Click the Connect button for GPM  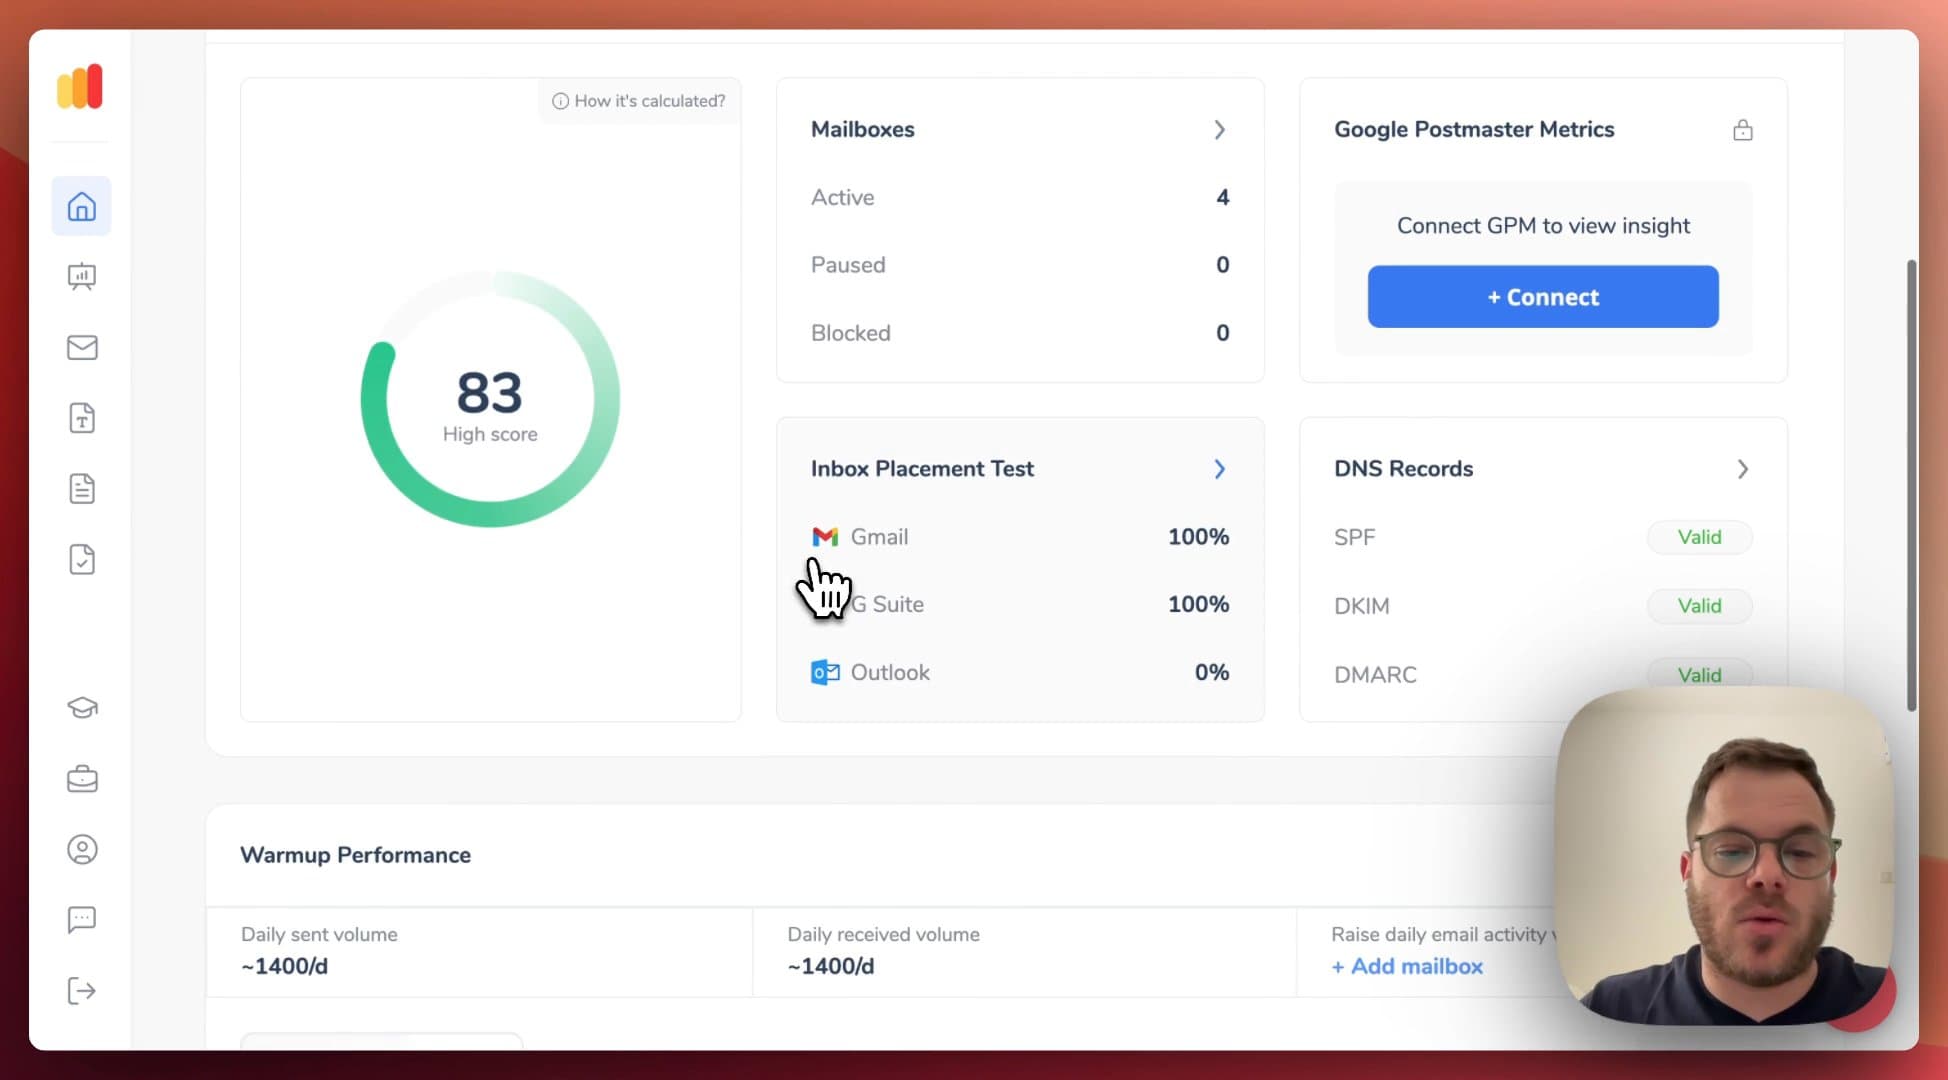tap(1542, 296)
